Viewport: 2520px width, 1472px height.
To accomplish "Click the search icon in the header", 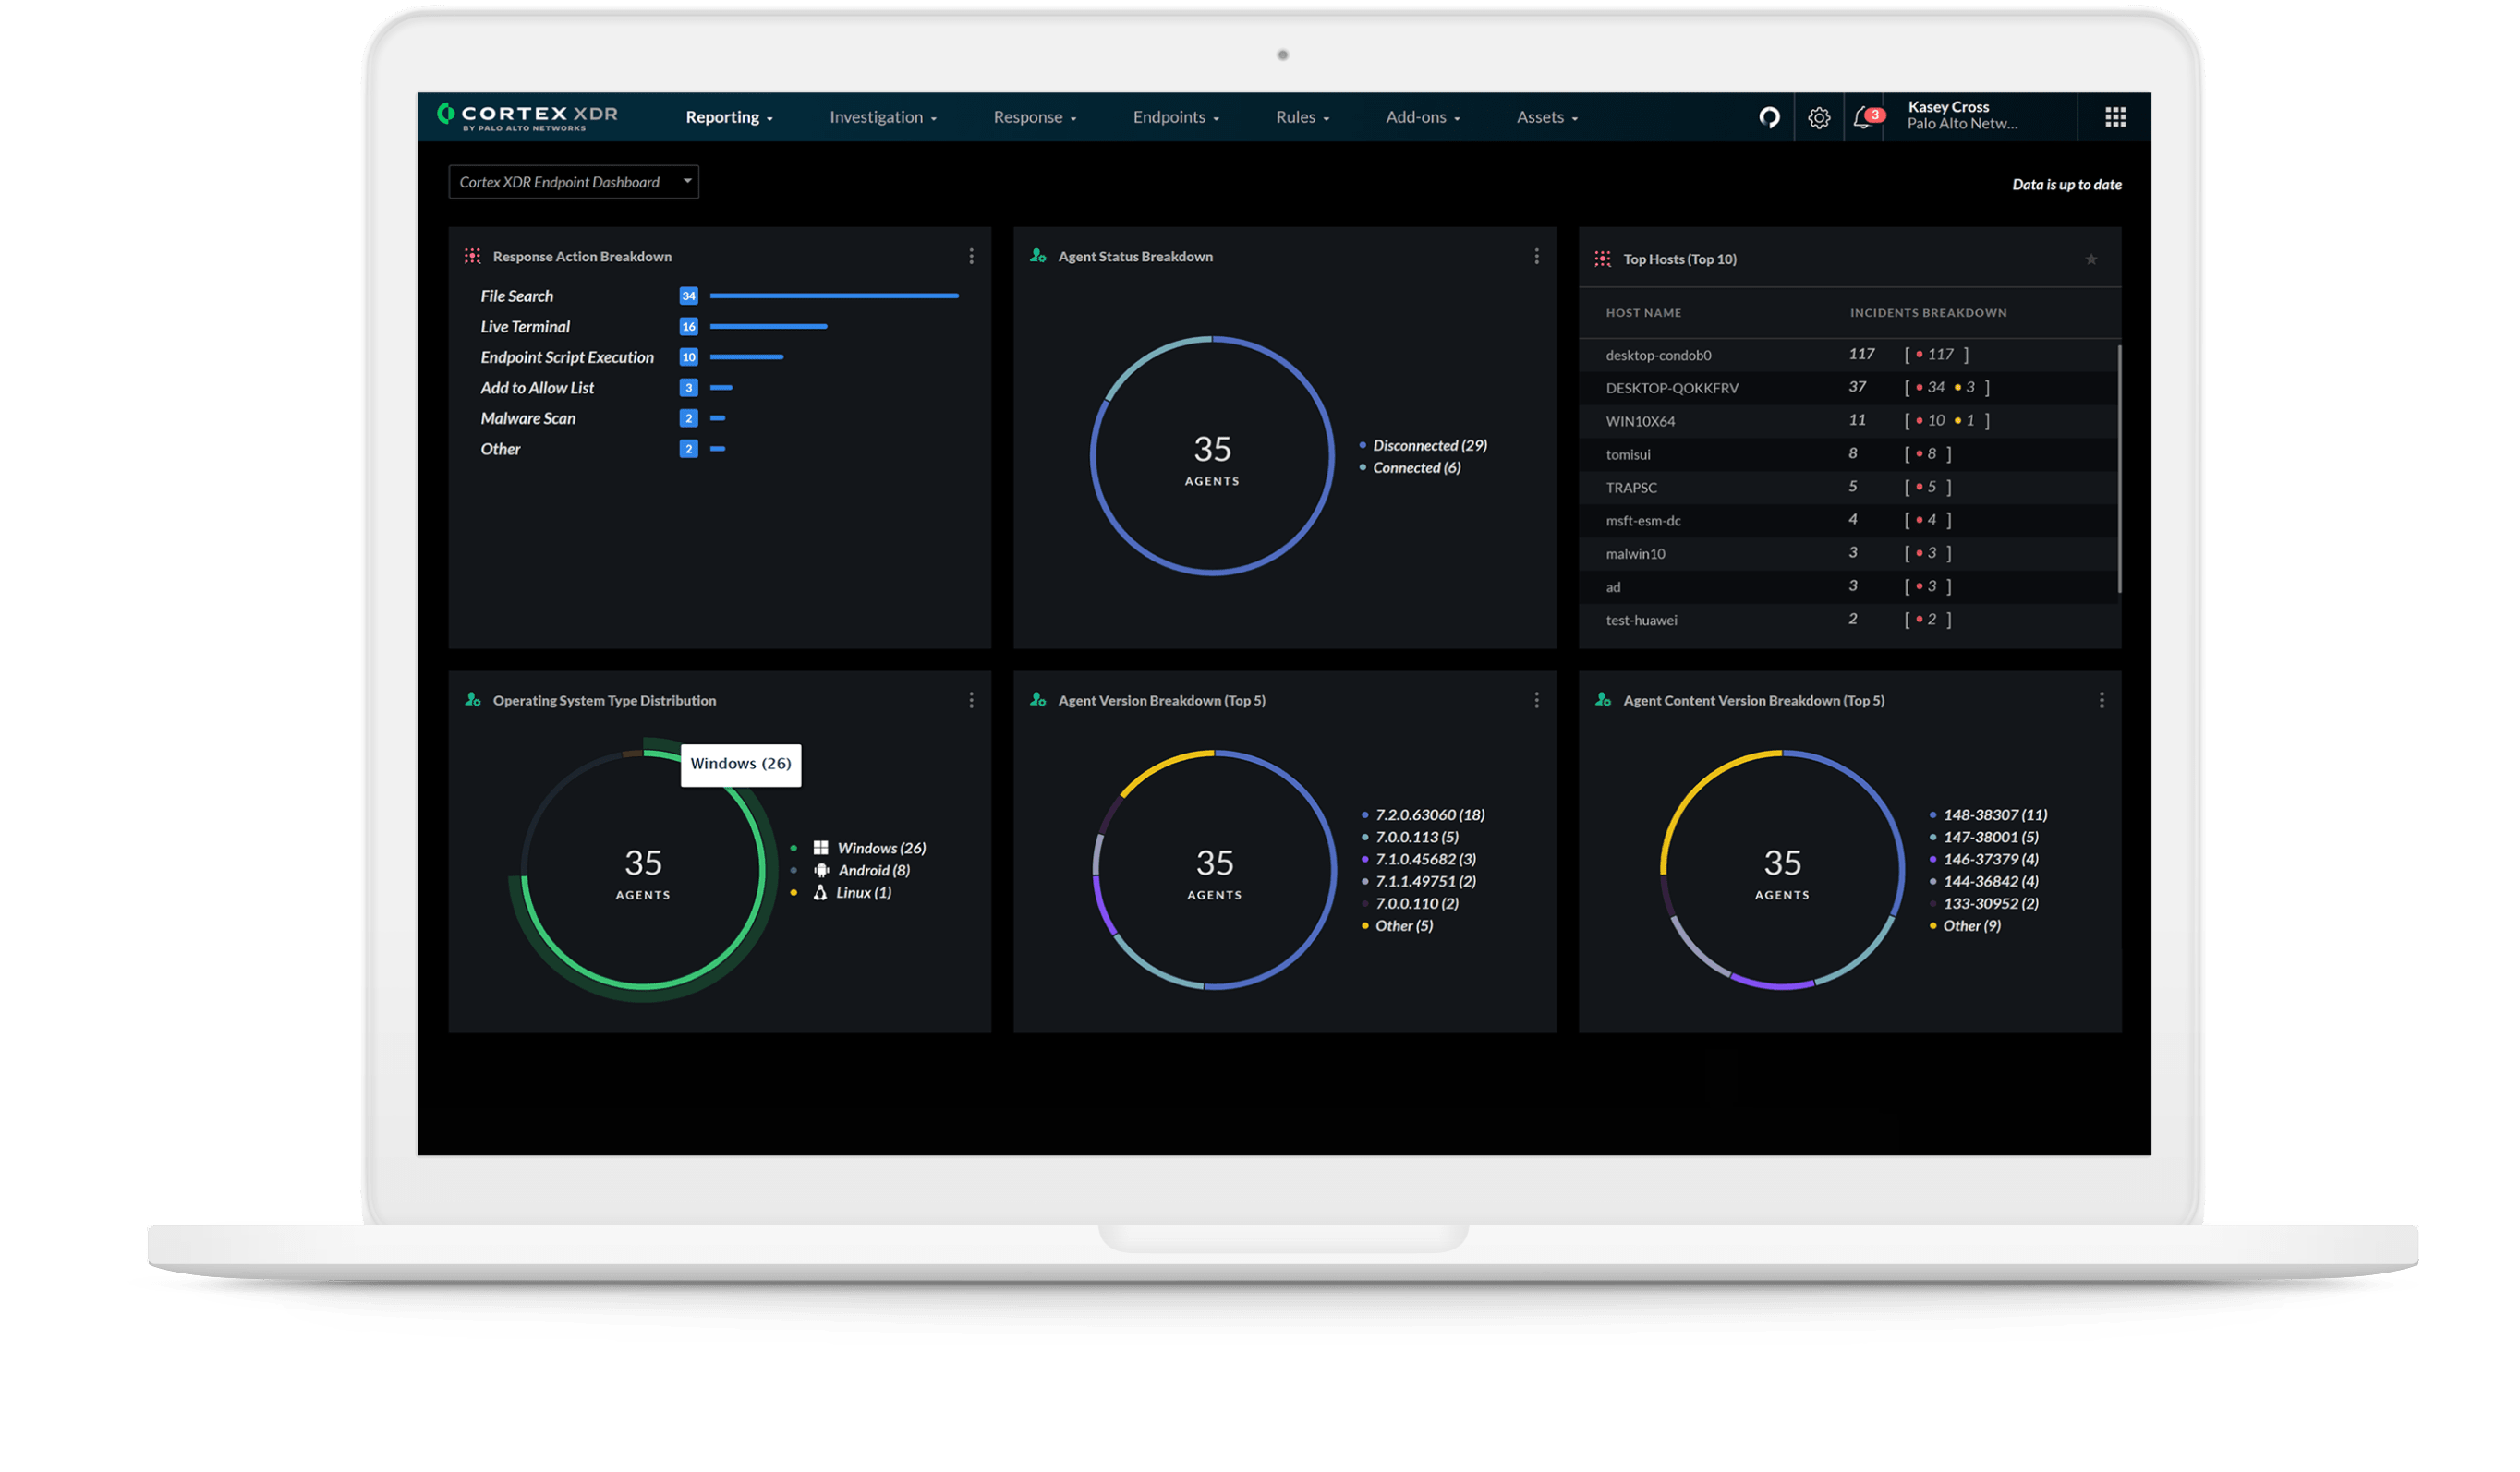I will [1769, 117].
